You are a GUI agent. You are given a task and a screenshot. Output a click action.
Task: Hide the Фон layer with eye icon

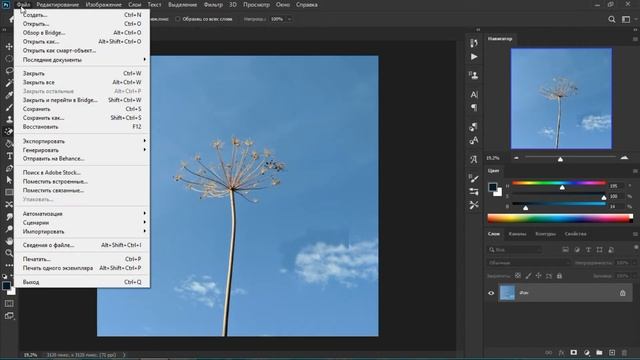point(491,293)
